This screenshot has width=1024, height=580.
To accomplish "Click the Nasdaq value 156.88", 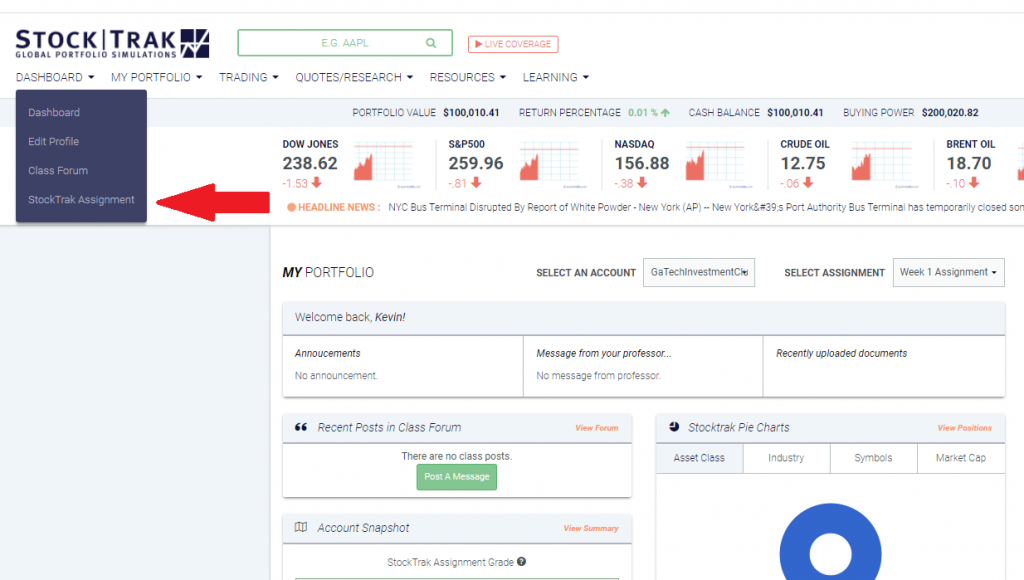I will point(642,163).
